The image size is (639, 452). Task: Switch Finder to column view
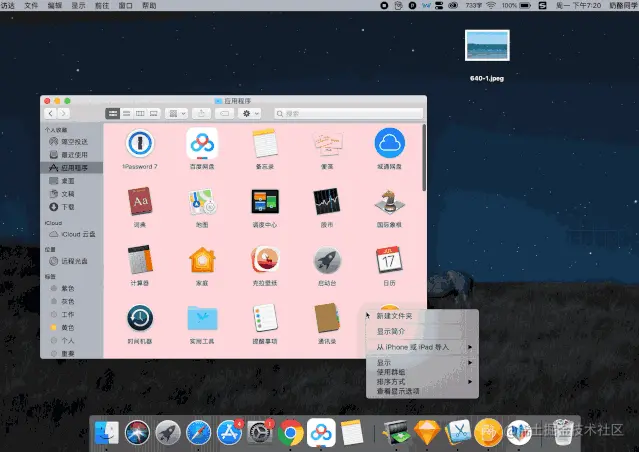[x=140, y=113]
